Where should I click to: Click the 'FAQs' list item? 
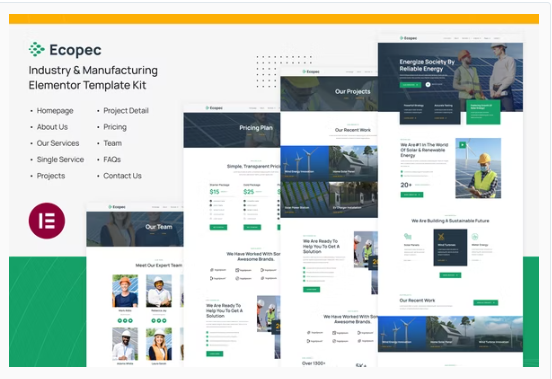[112, 159]
